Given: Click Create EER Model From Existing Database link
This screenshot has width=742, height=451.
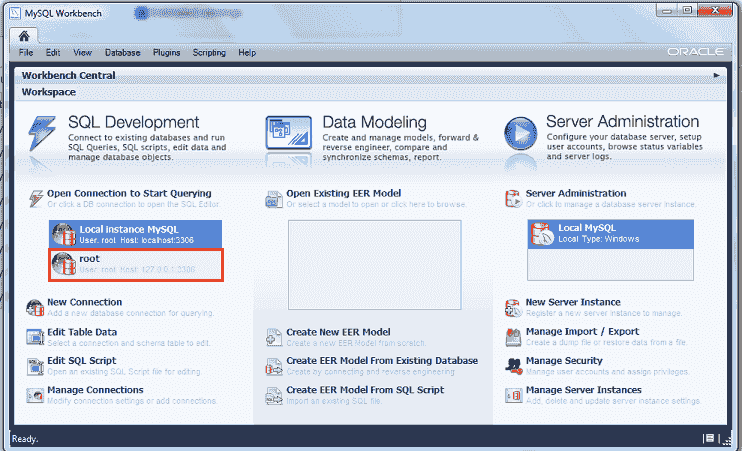Looking at the screenshot, I should coord(382,360).
